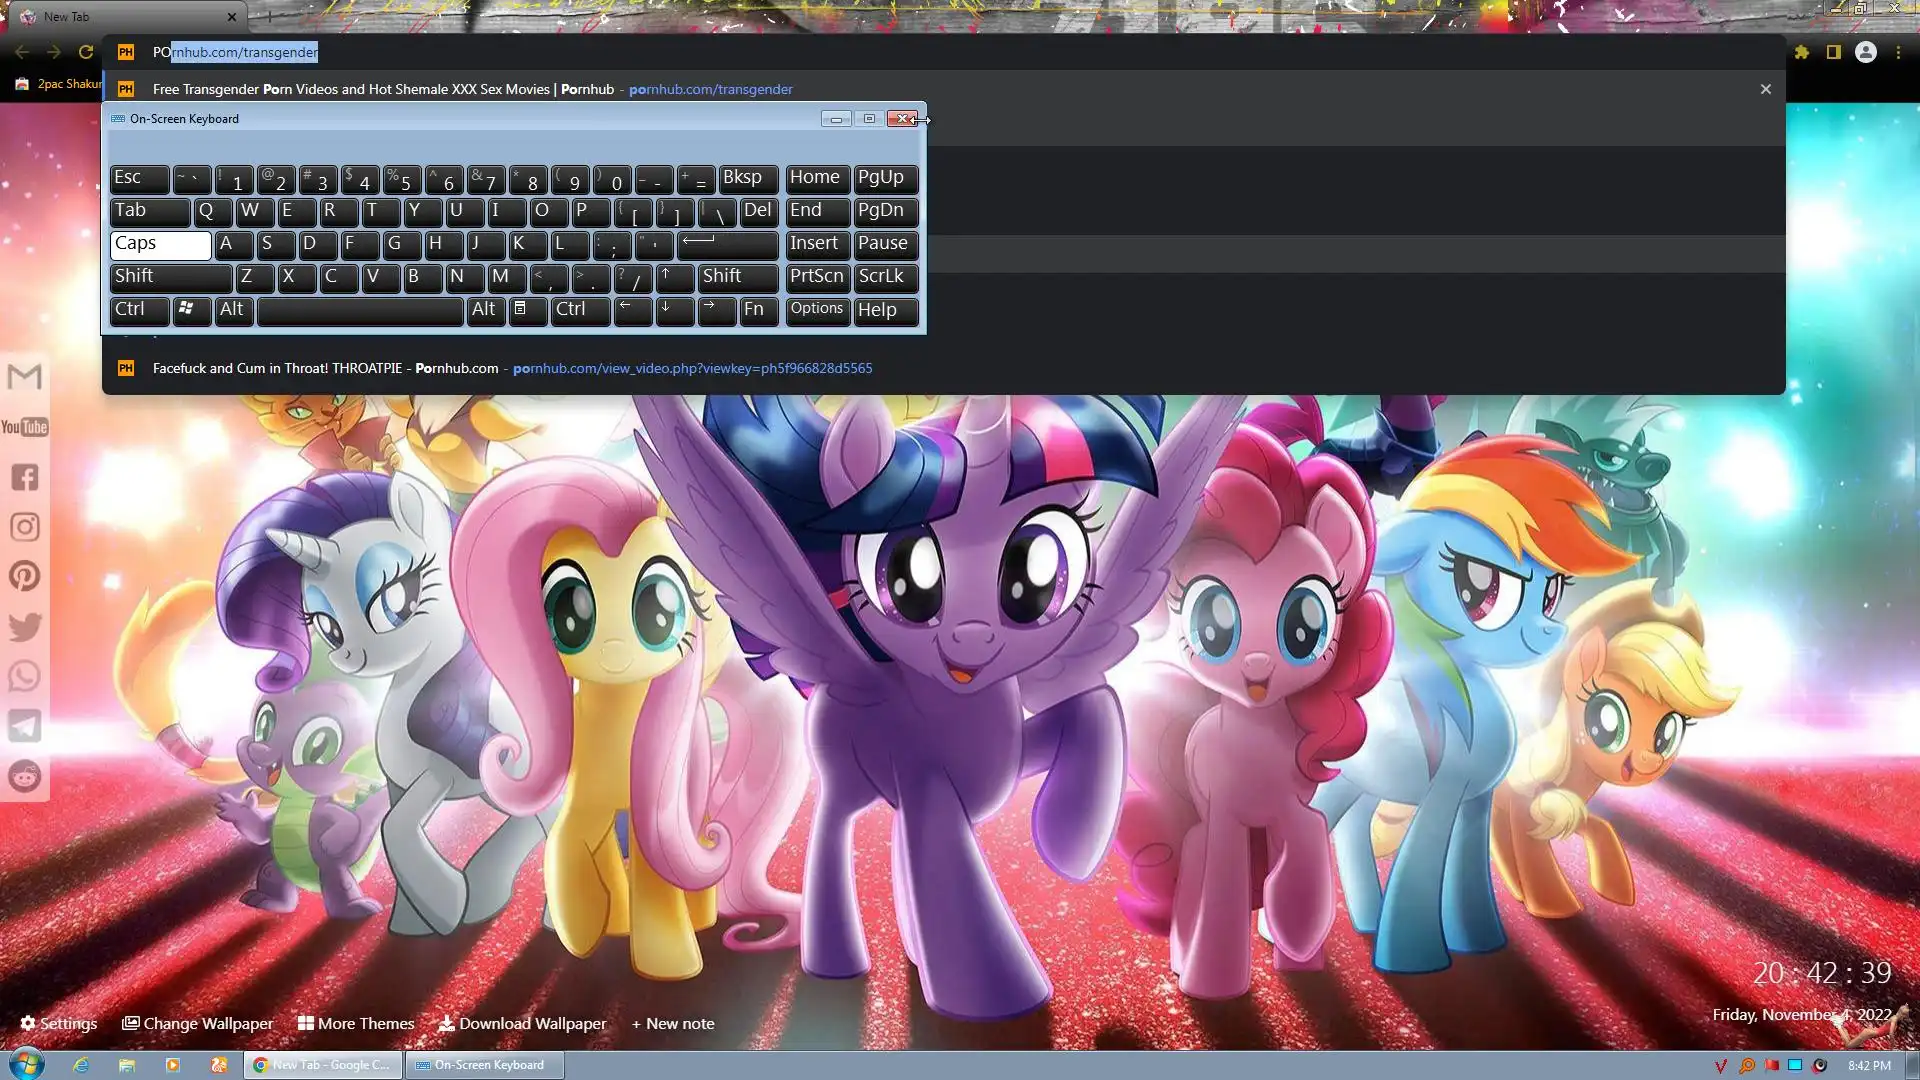
Task: Click the Download Wallpaper link
Action: pos(522,1023)
